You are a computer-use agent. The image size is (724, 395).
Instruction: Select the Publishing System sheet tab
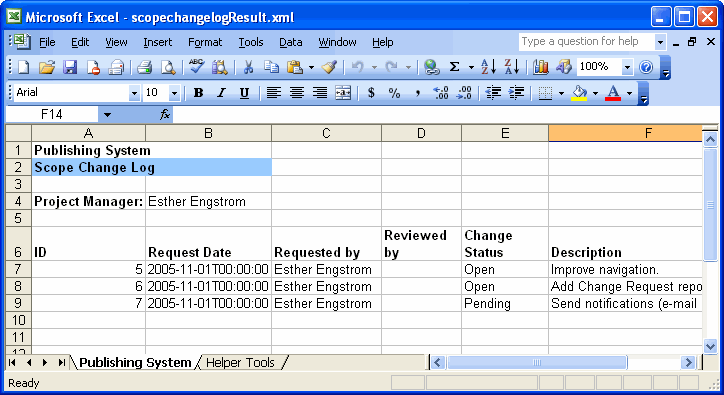(135, 363)
